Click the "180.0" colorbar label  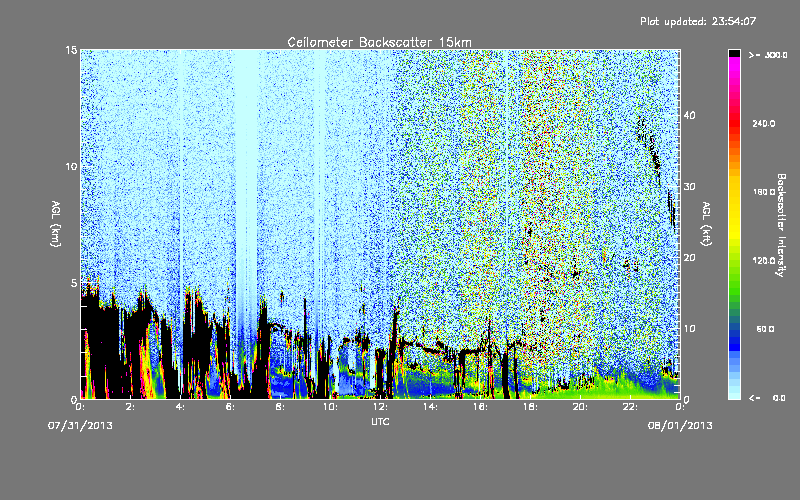(764, 192)
